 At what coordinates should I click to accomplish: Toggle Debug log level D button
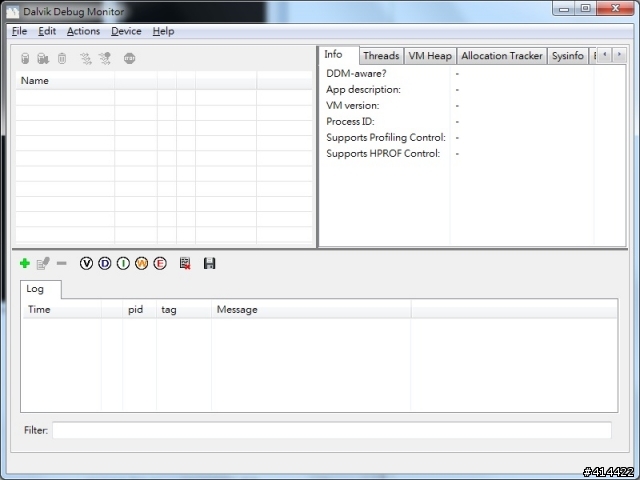coord(104,263)
